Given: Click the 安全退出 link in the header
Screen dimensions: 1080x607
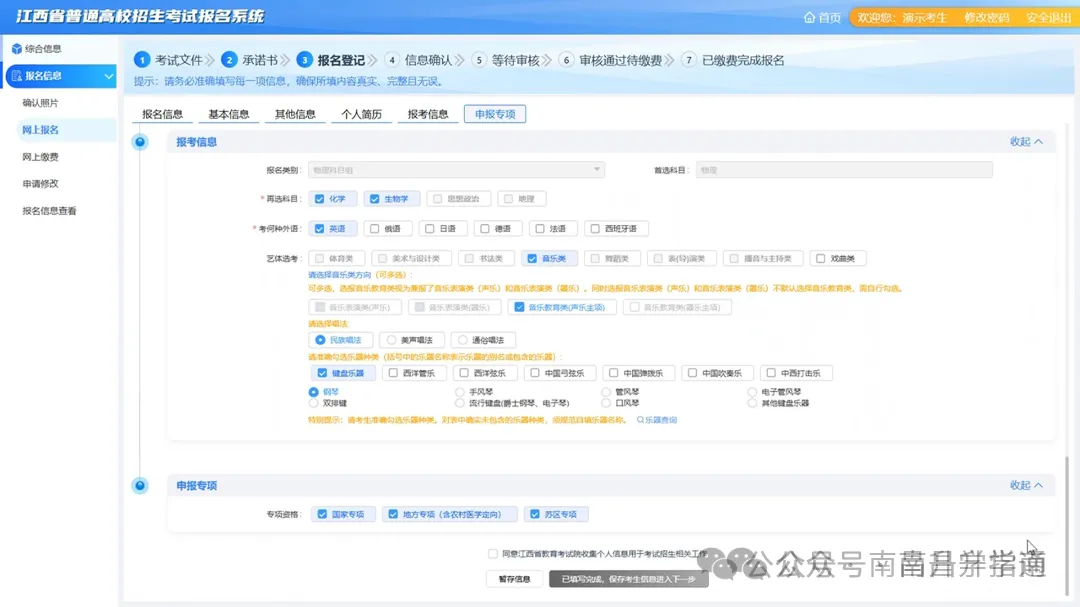Looking at the screenshot, I should pos(1048,17).
